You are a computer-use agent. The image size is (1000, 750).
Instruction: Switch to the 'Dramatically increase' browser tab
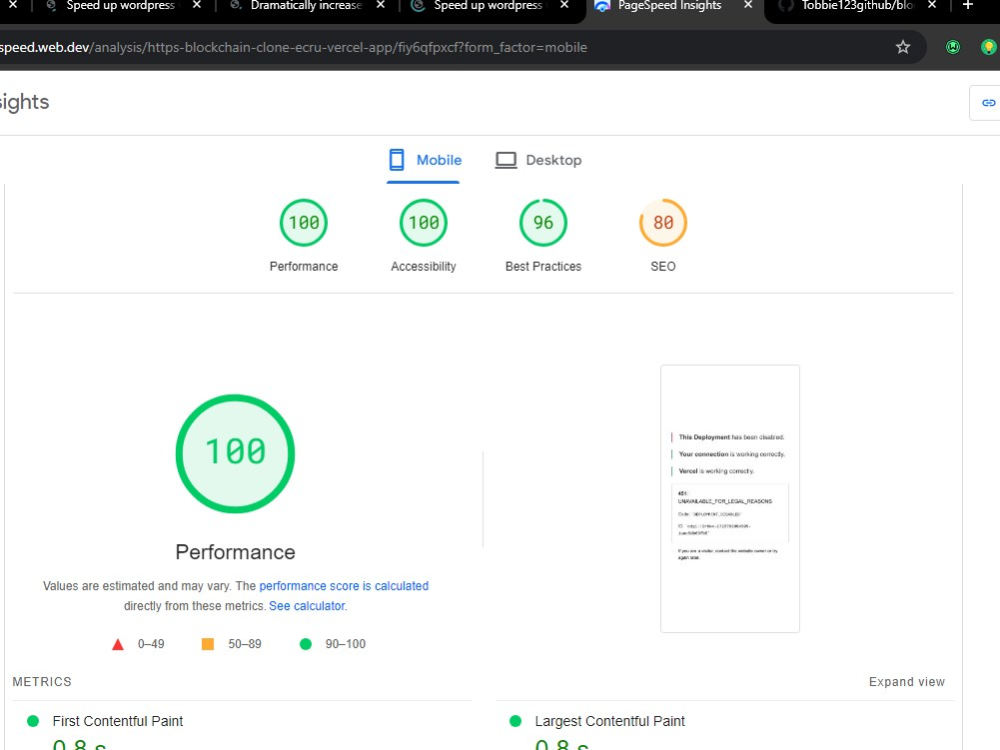click(x=305, y=6)
